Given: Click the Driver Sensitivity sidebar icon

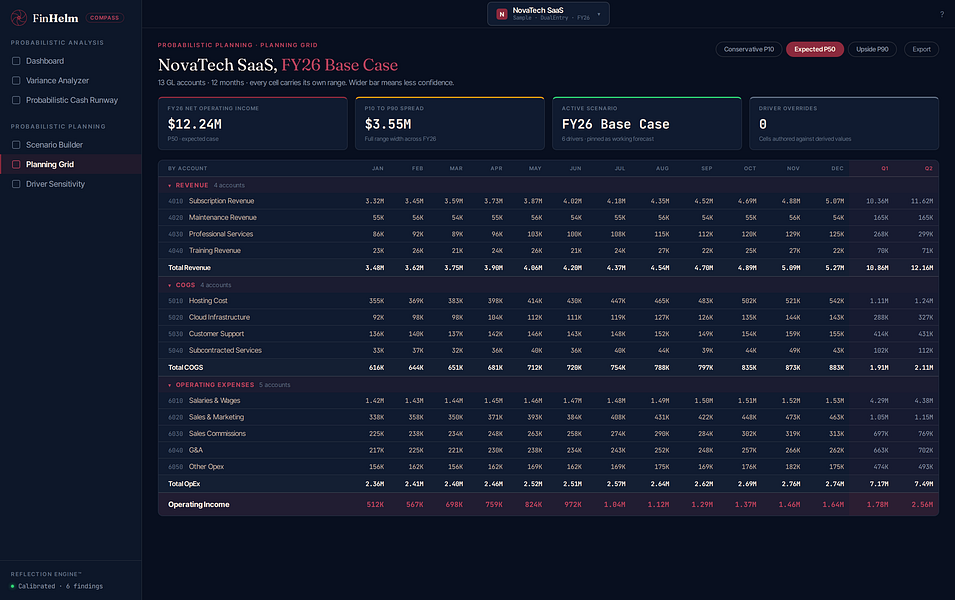Looking at the screenshot, I should point(16,184).
